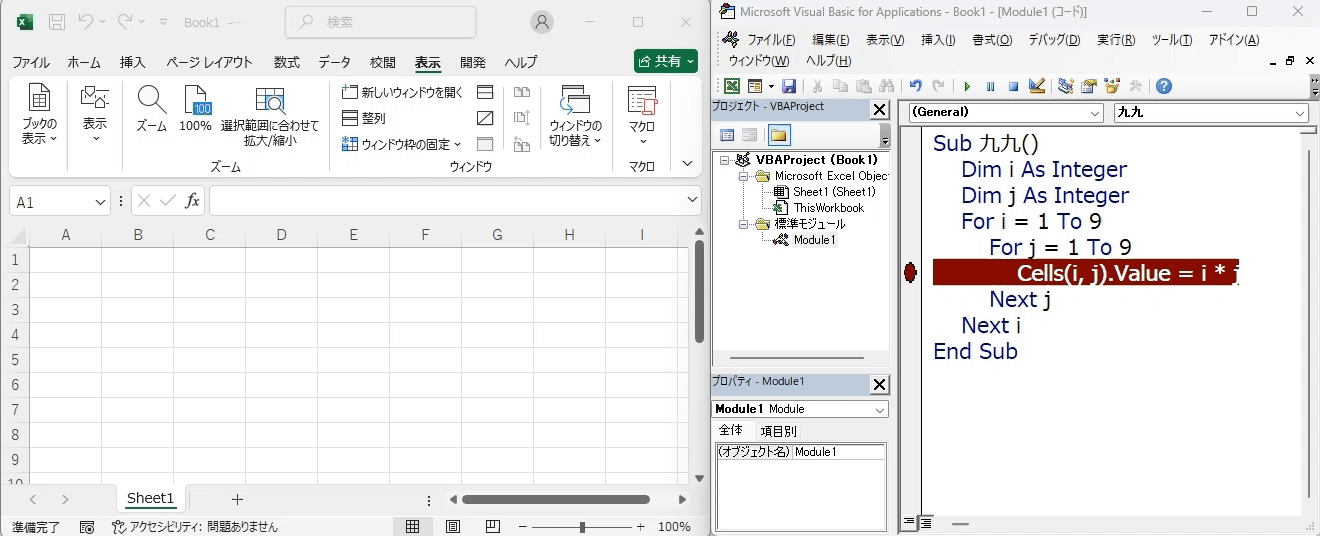
Task: Click the reset (stop) icon in VBA toolbar
Action: tap(1013, 86)
